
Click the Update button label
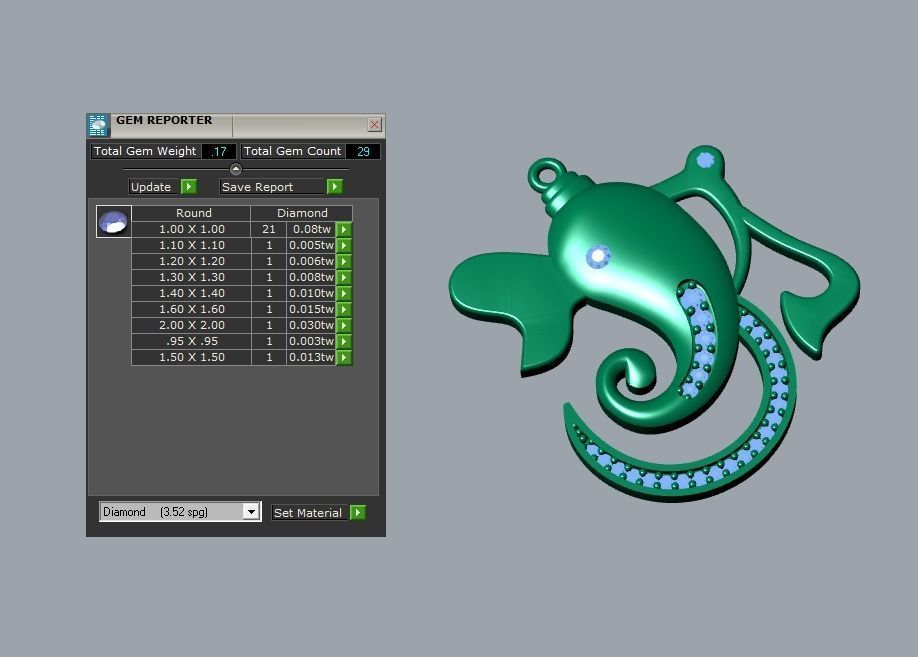(x=153, y=187)
